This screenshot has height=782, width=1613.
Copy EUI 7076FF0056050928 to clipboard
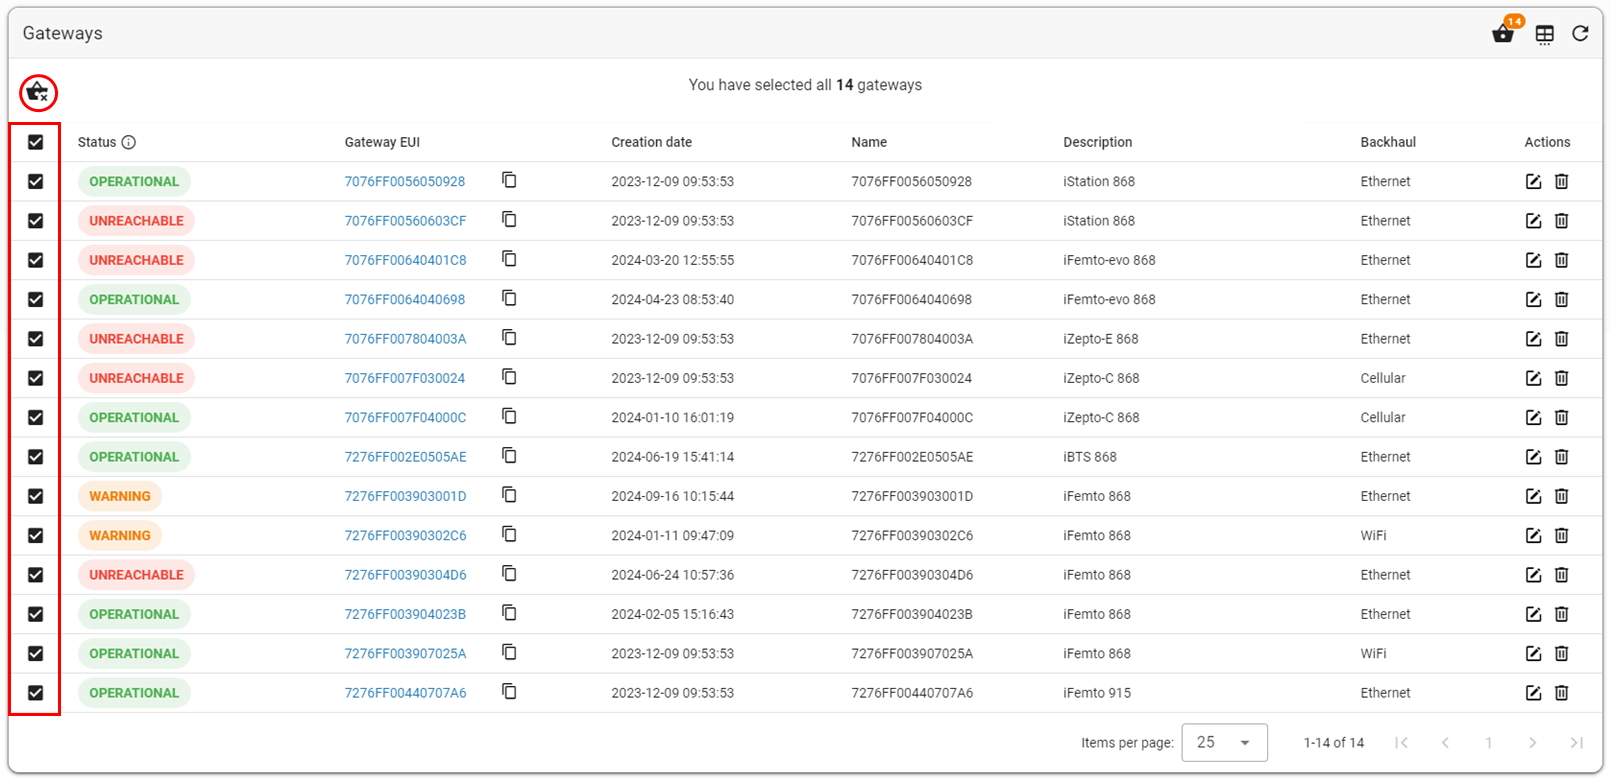click(509, 180)
